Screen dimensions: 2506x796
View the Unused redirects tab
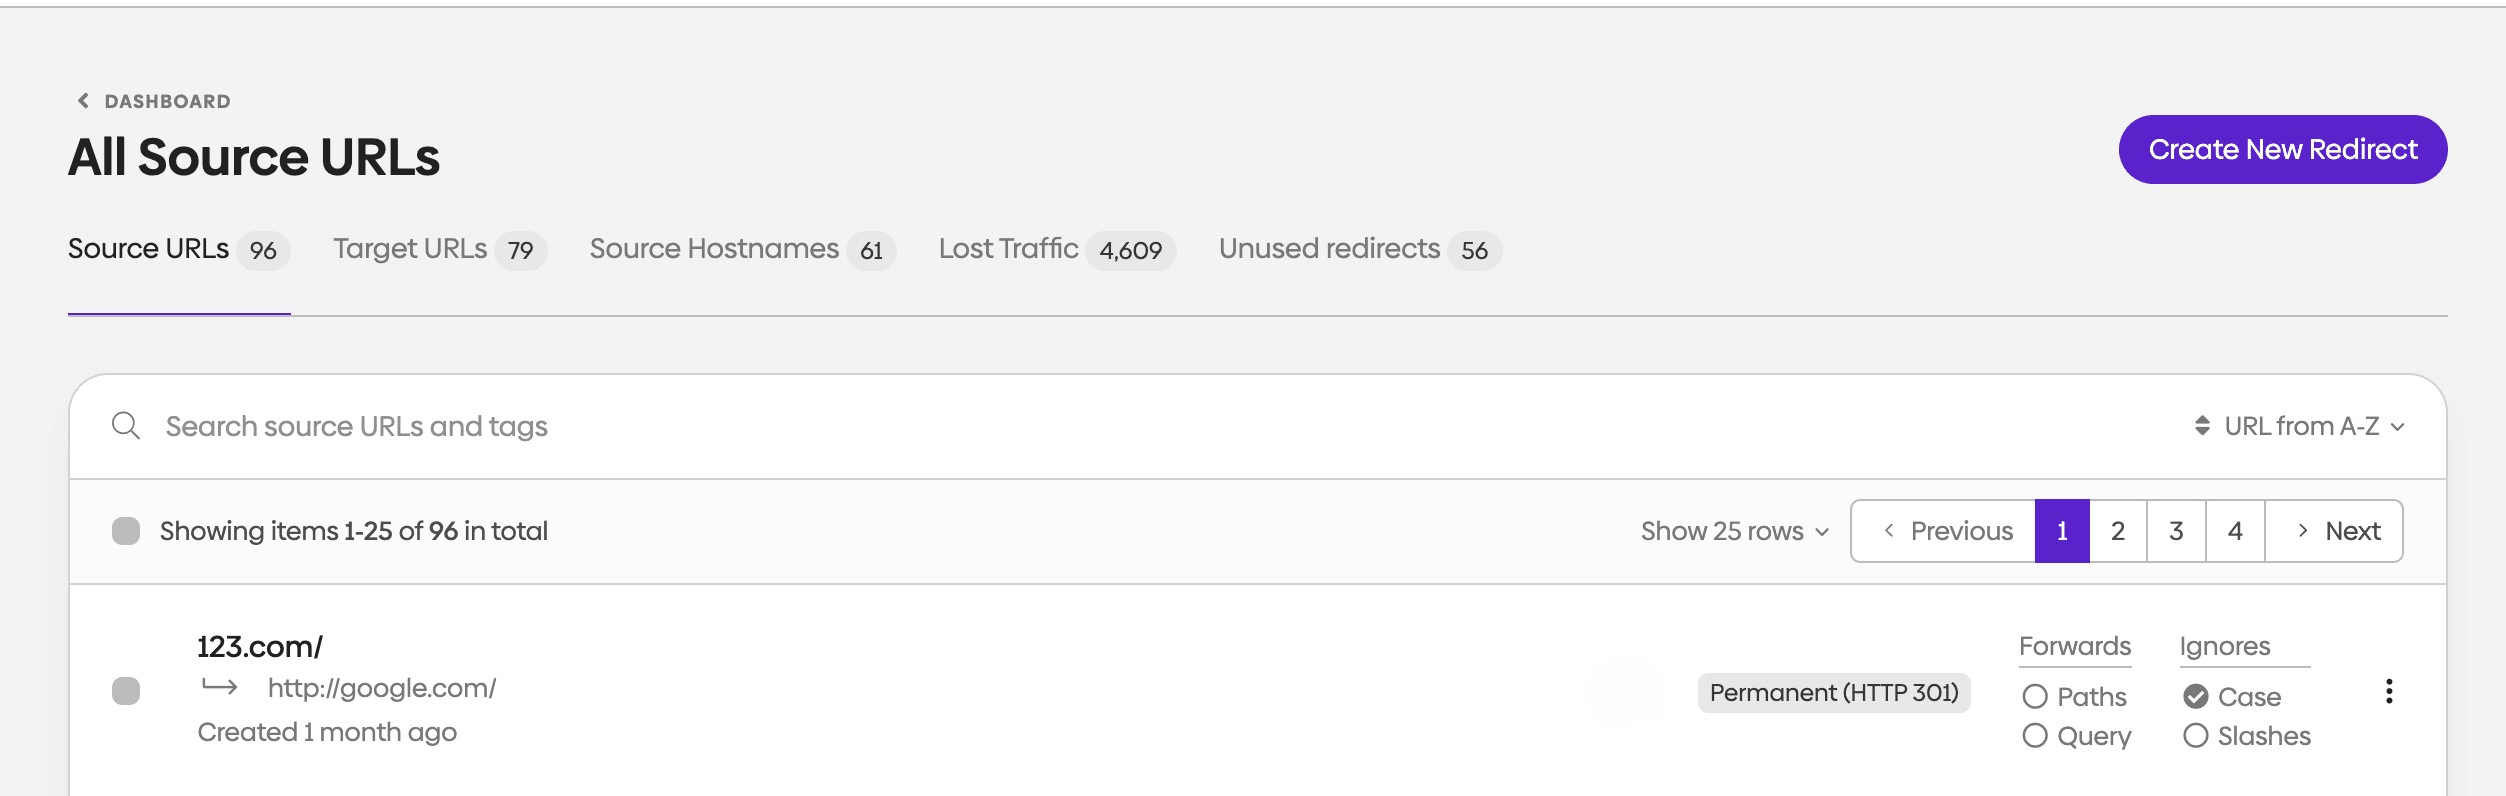(1330, 249)
